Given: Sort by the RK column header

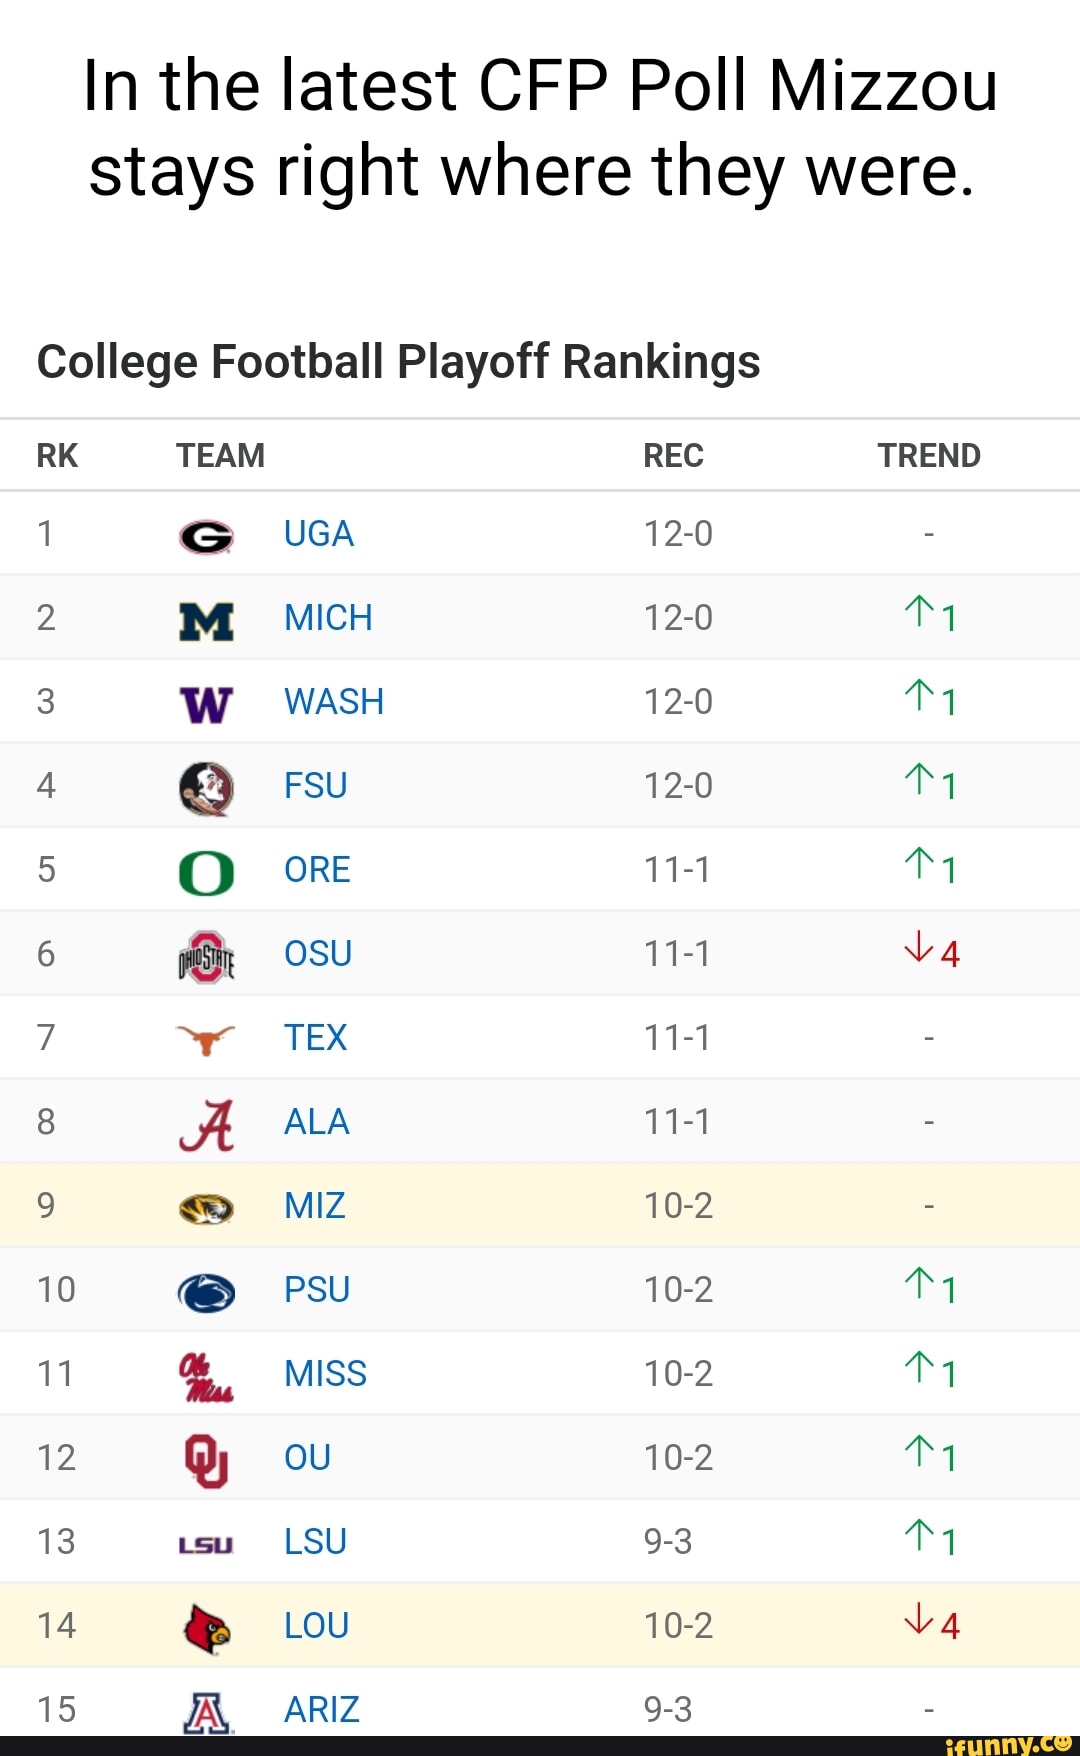Looking at the screenshot, I should pos(57,455).
